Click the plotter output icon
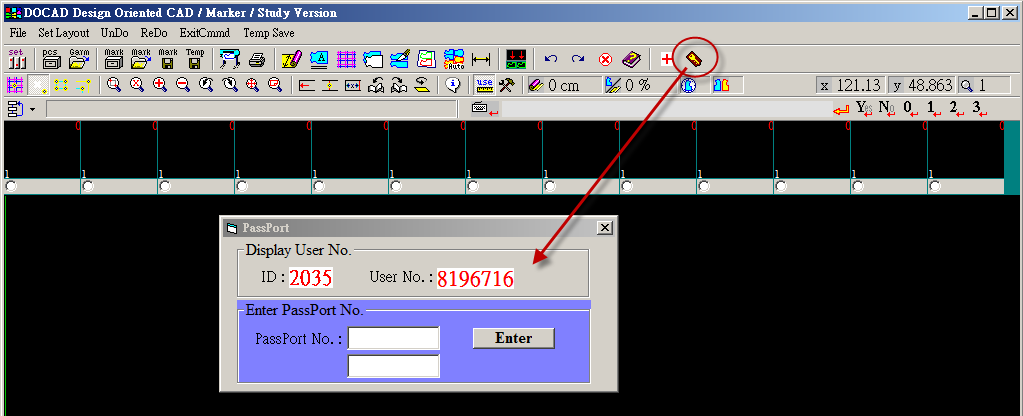This screenshot has width=1023, height=416. tap(230, 59)
